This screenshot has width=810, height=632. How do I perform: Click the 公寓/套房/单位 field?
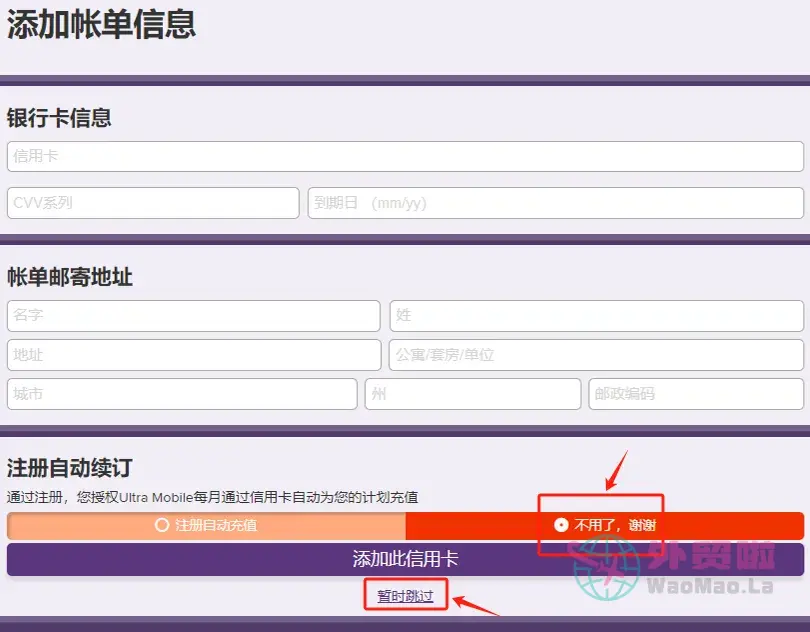pyautogui.click(x=596, y=355)
